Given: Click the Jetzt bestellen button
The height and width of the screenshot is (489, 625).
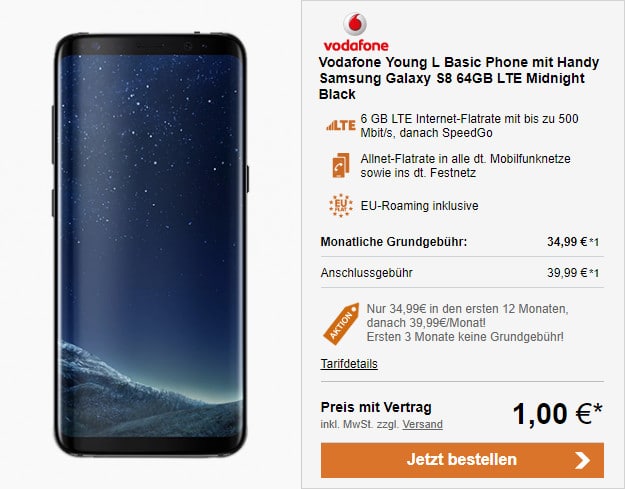Looking at the screenshot, I should coord(462,460).
